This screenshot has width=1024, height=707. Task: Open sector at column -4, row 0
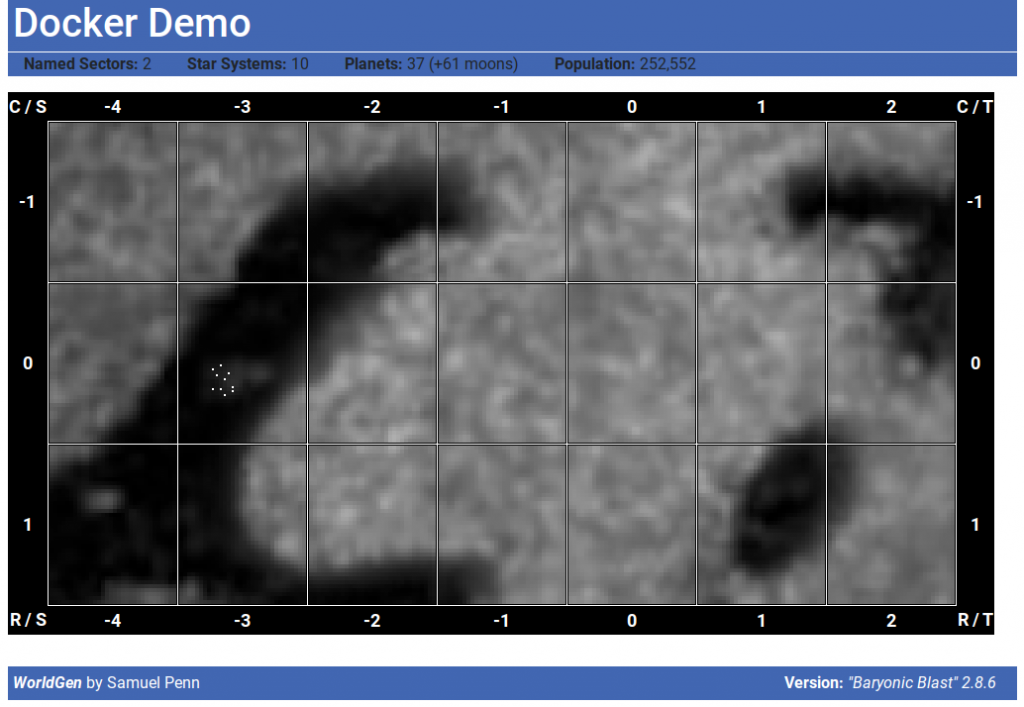[113, 363]
